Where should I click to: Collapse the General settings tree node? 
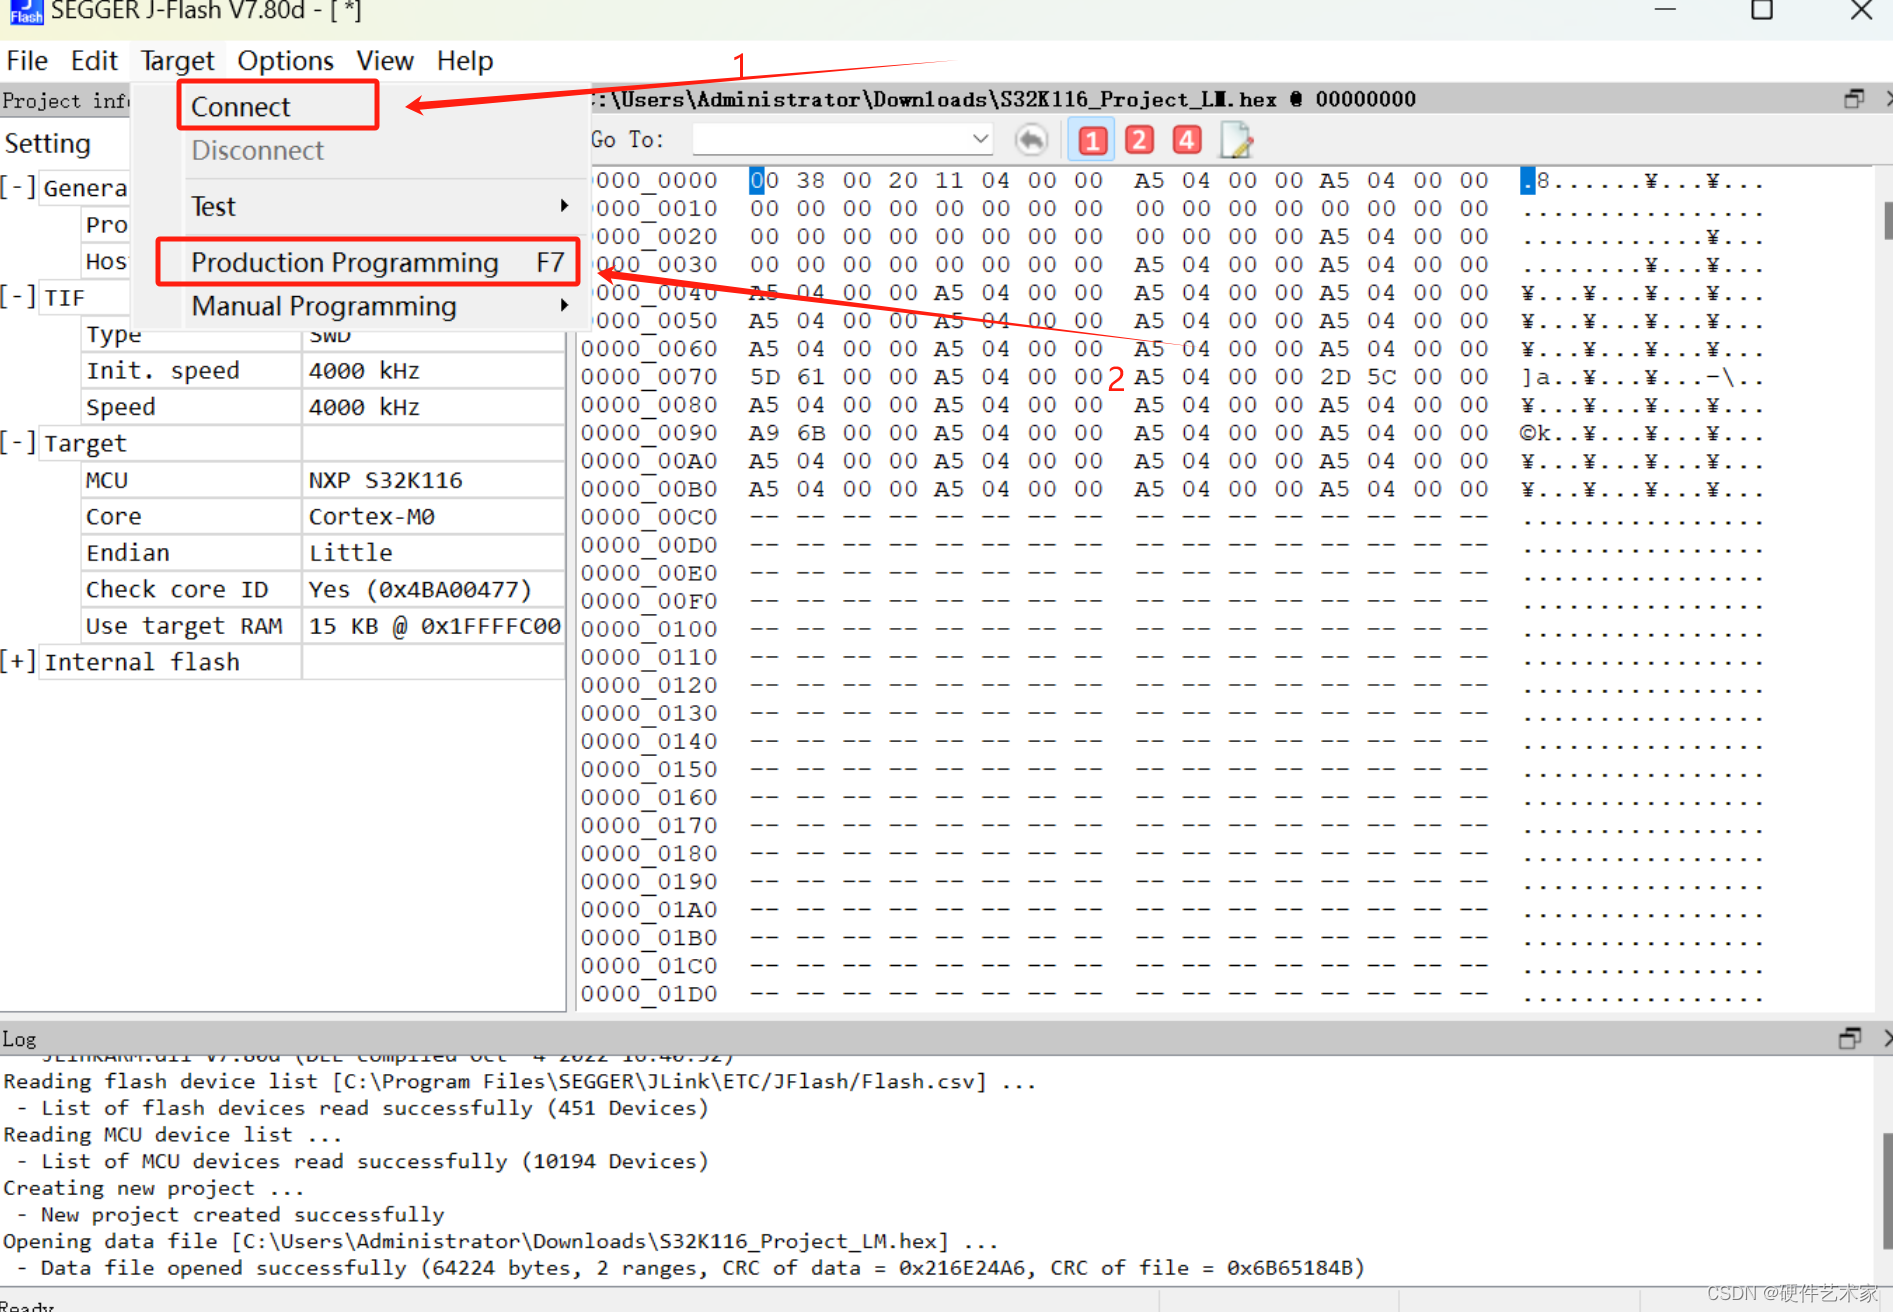[x=18, y=186]
